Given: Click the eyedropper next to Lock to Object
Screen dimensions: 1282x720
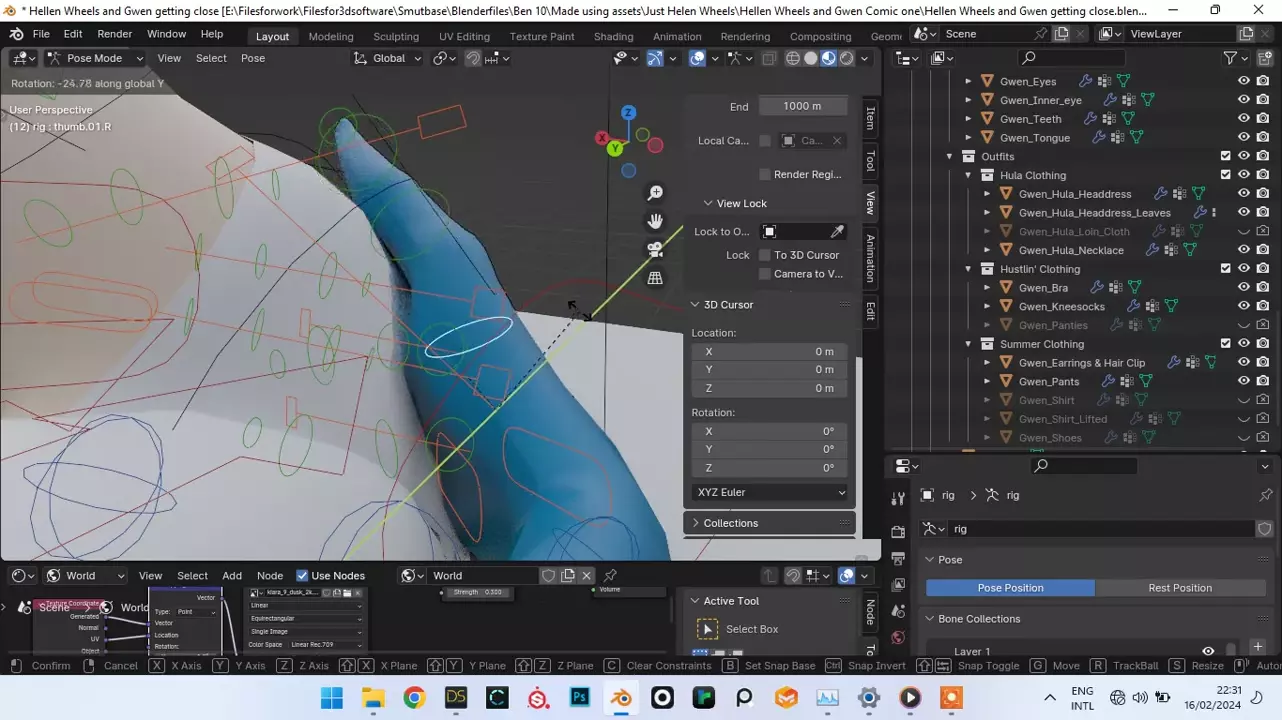Looking at the screenshot, I should point(837,232).
